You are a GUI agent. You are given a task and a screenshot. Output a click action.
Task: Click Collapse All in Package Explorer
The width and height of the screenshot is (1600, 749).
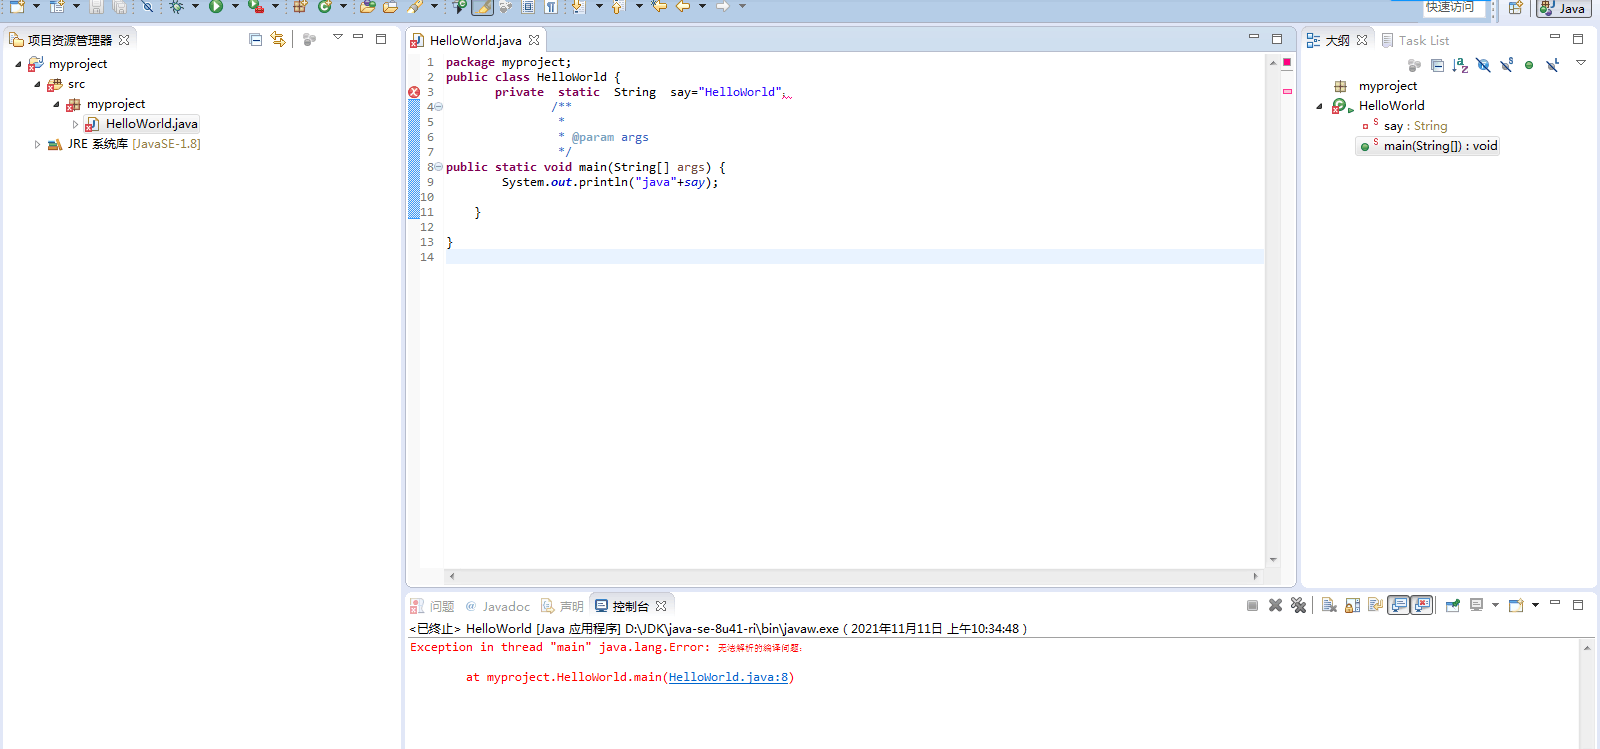[256, 40]
